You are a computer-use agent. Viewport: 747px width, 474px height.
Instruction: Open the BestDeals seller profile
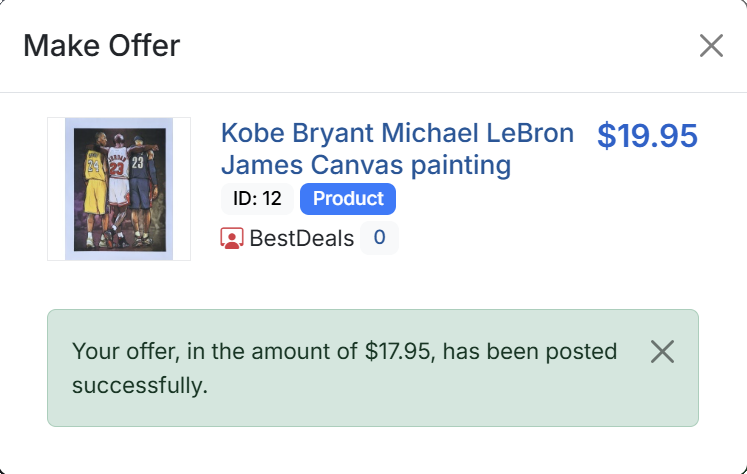click(x=301, y=238)
